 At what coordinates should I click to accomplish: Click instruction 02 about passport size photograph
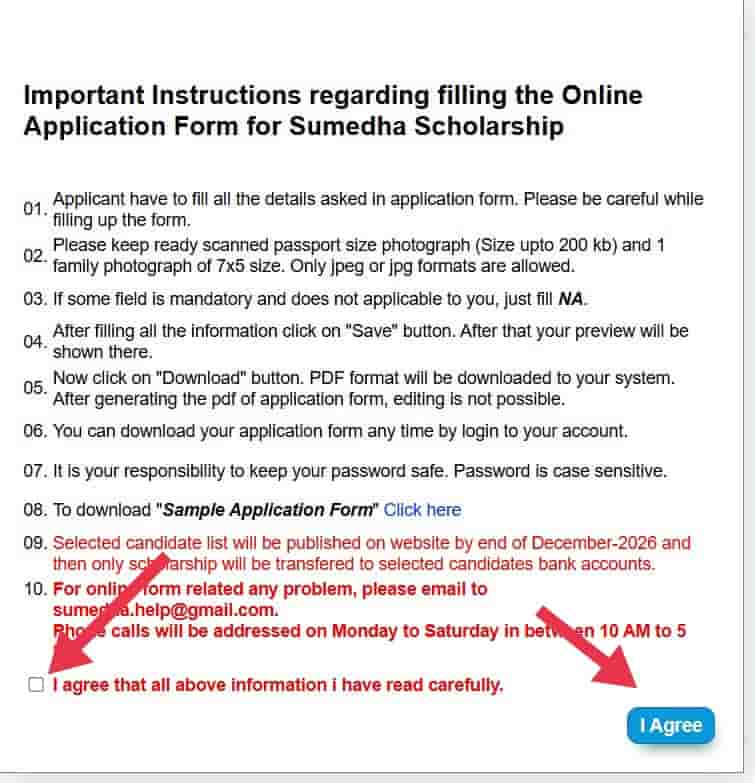(x=359, y=255)
